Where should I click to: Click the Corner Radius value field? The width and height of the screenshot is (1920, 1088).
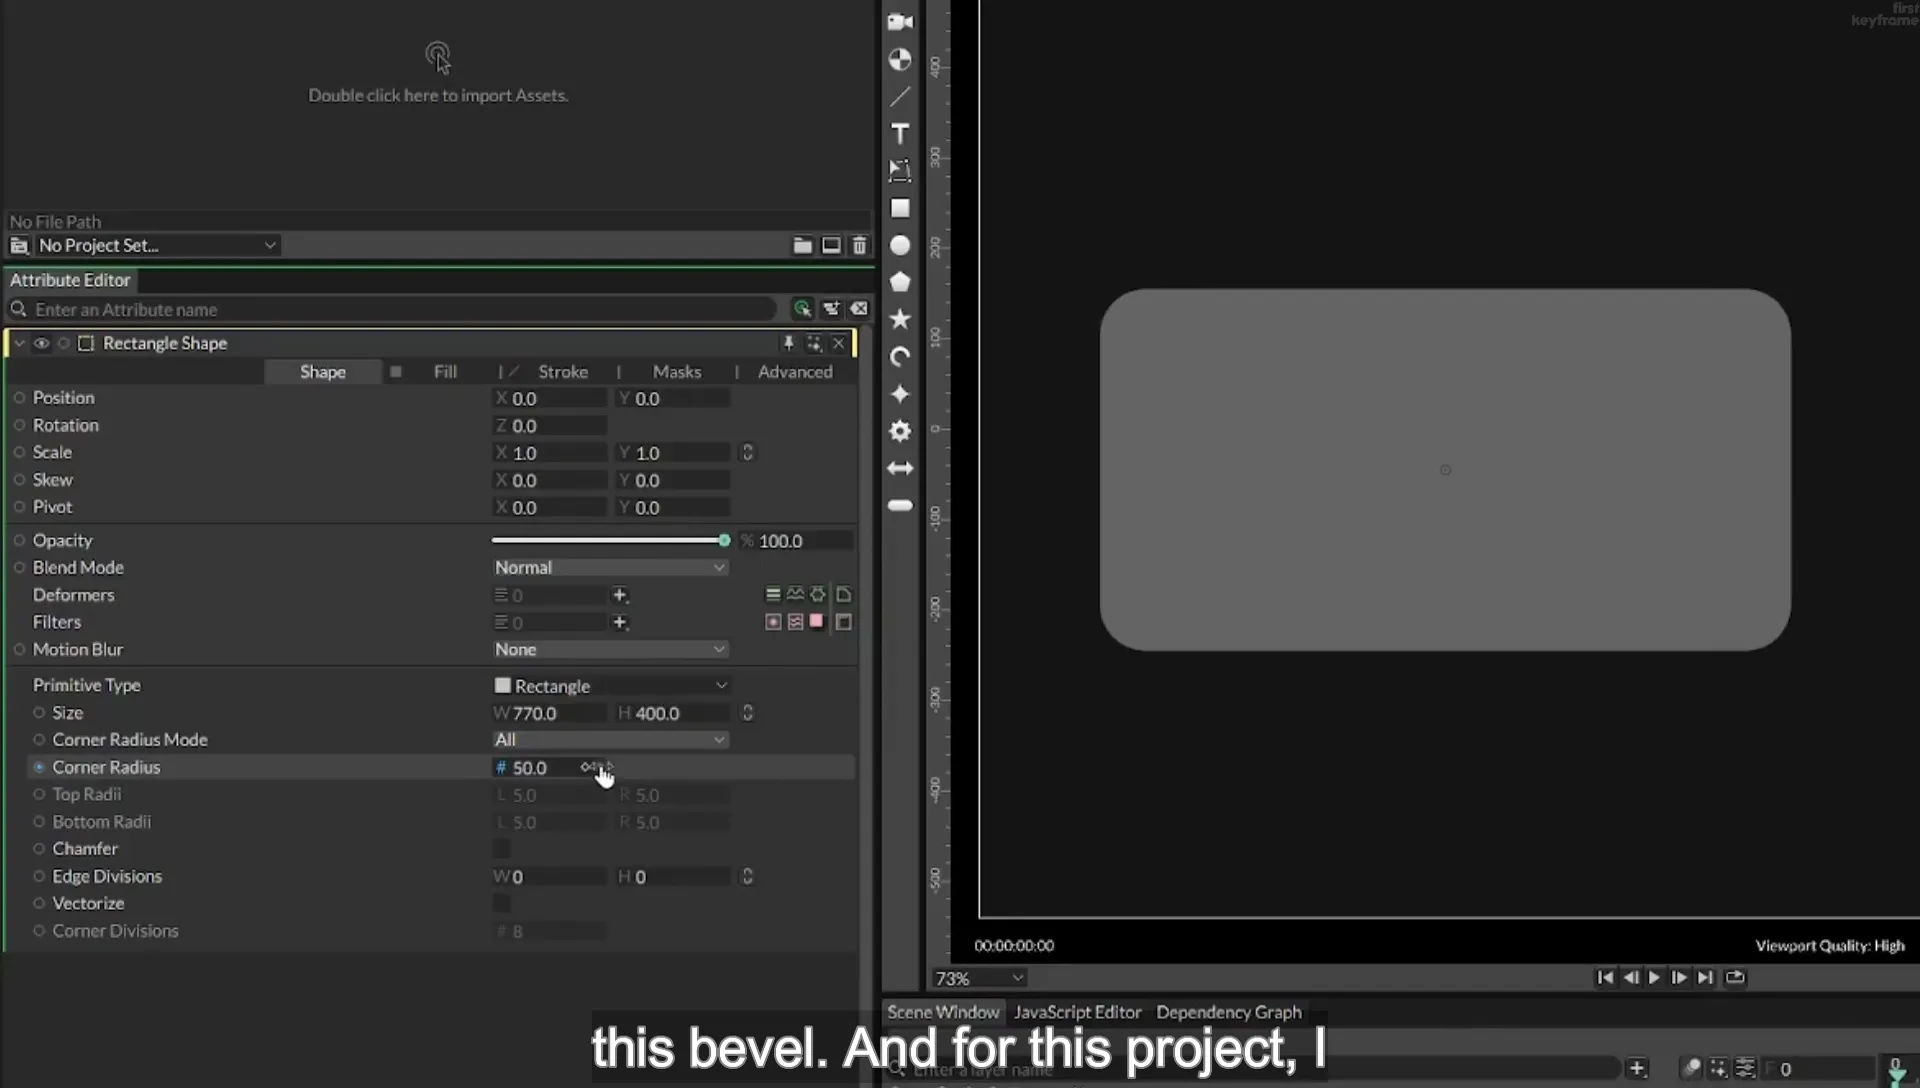tap(550, 768)
